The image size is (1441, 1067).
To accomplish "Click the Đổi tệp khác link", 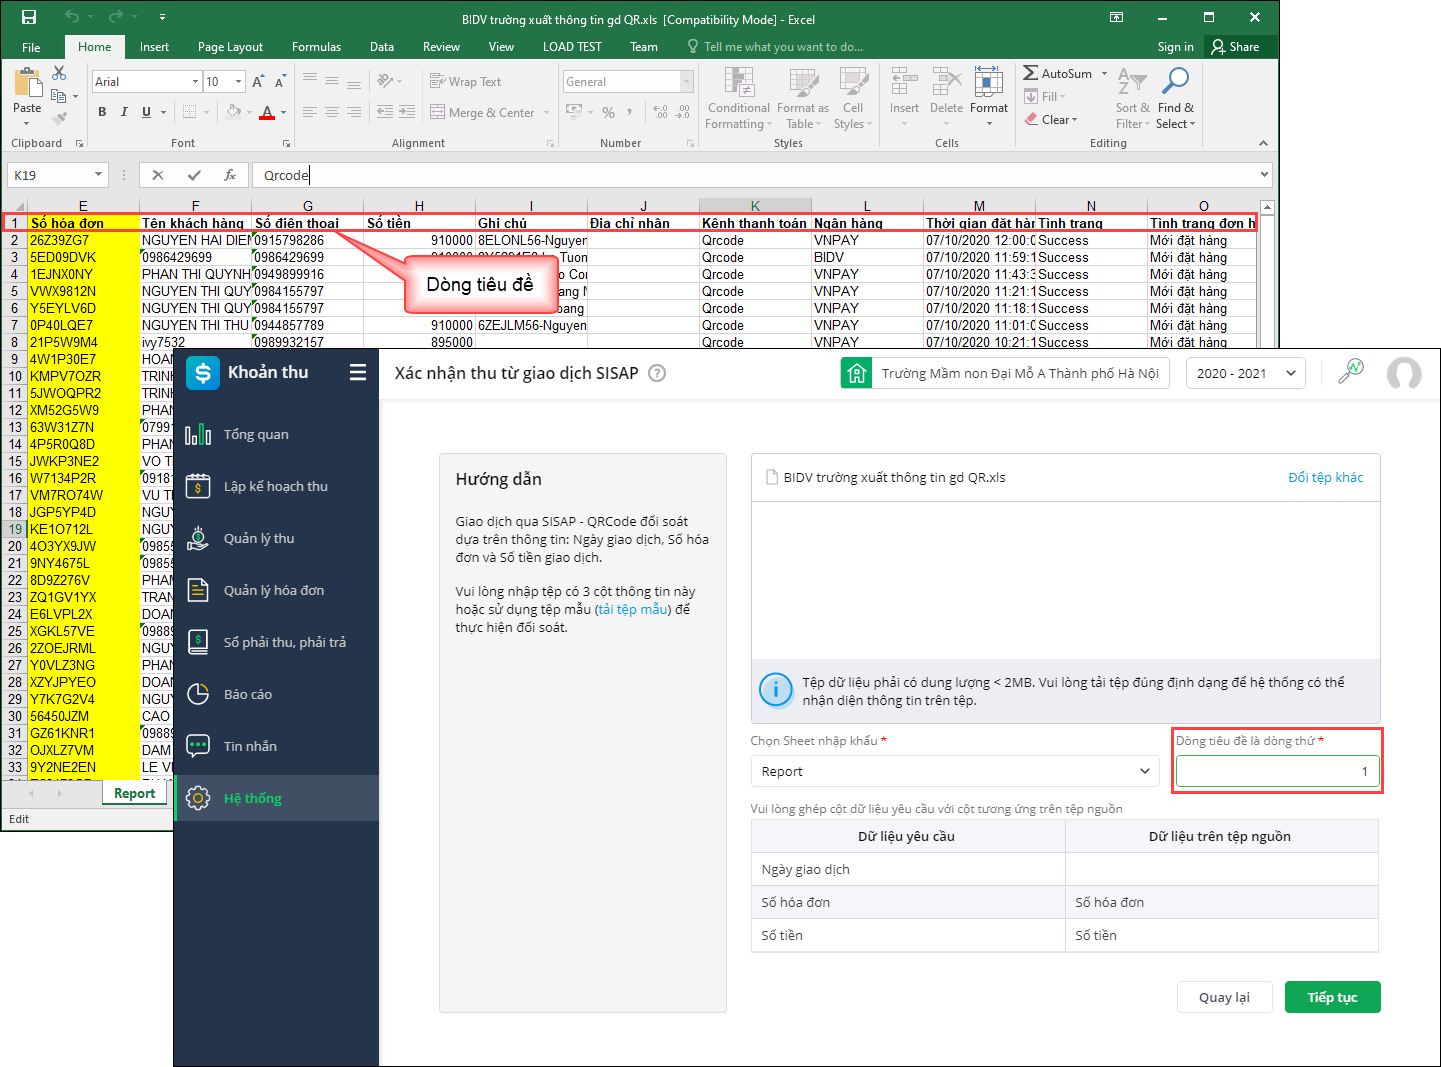I will [x=1325, y=477].
